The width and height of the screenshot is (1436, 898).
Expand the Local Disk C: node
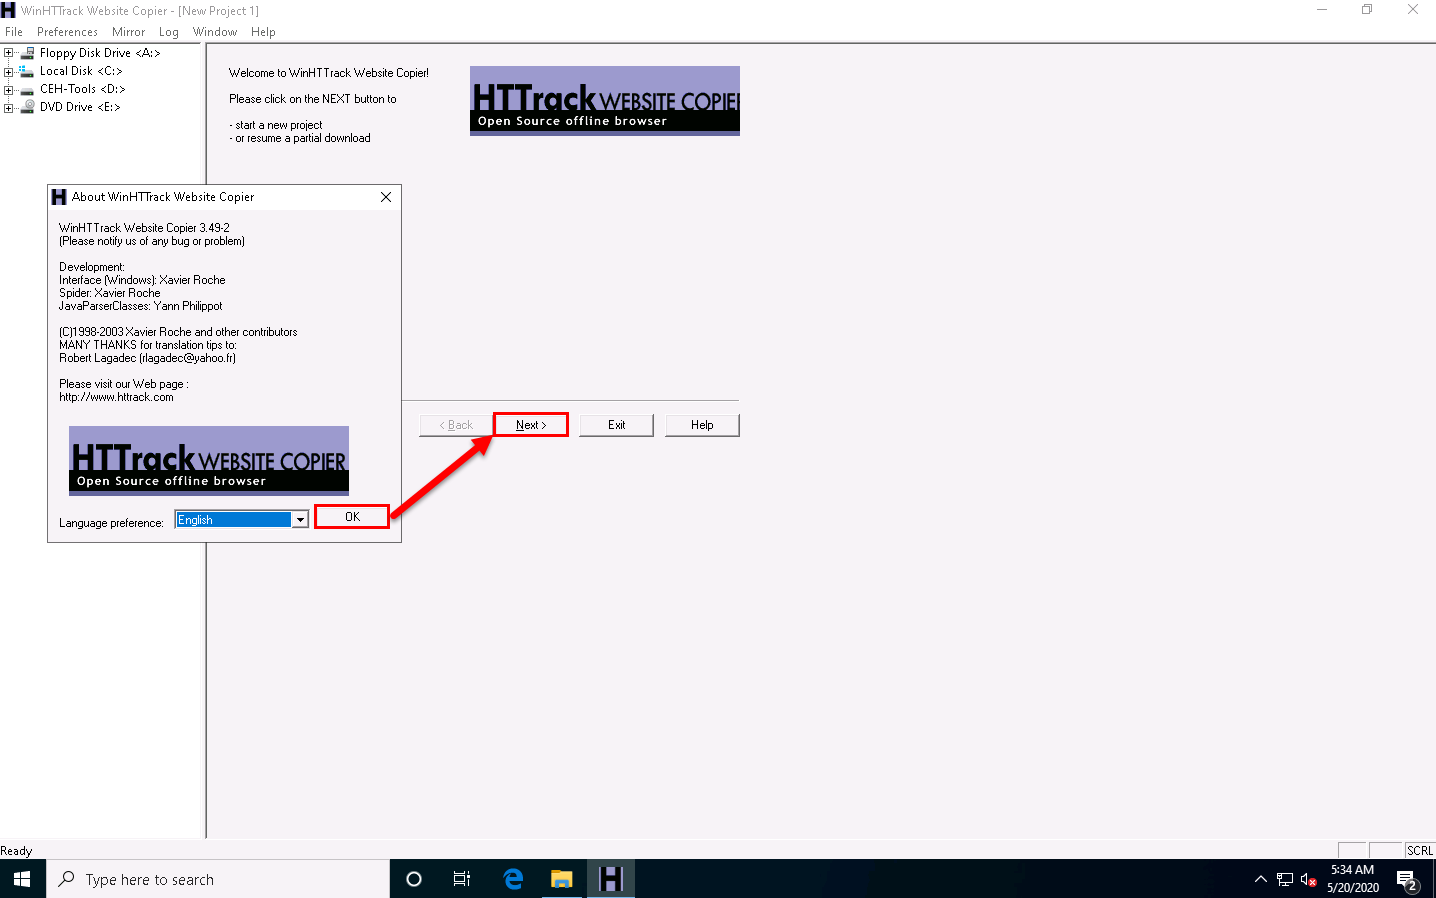coord(9,71)
